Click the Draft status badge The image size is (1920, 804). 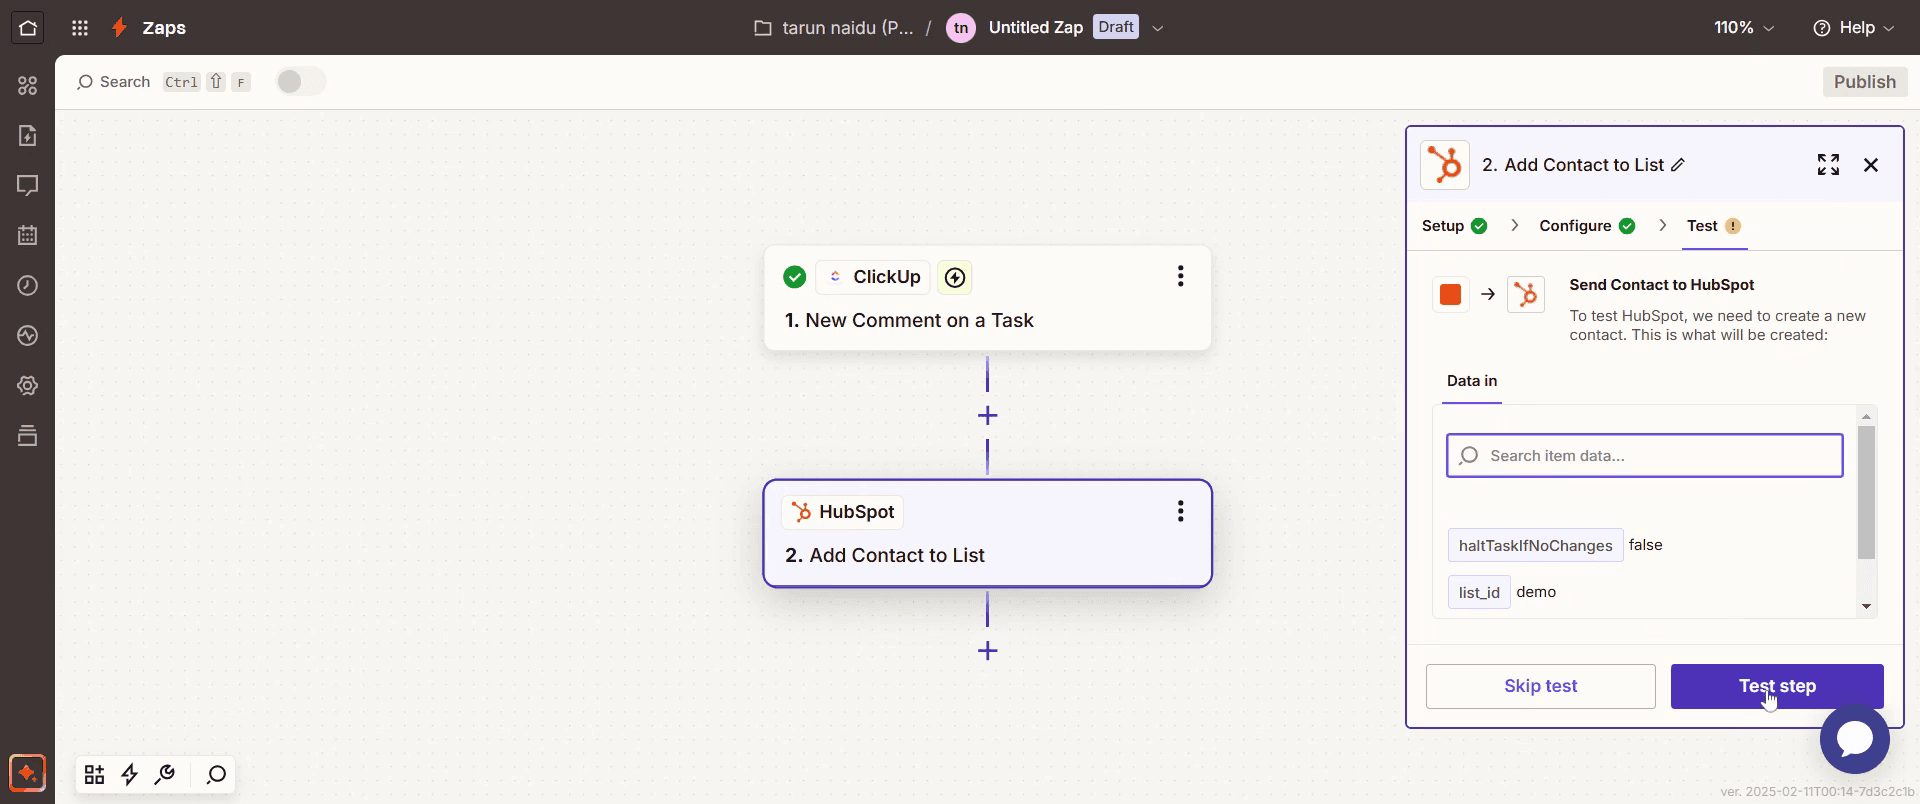click(1116, 27)
